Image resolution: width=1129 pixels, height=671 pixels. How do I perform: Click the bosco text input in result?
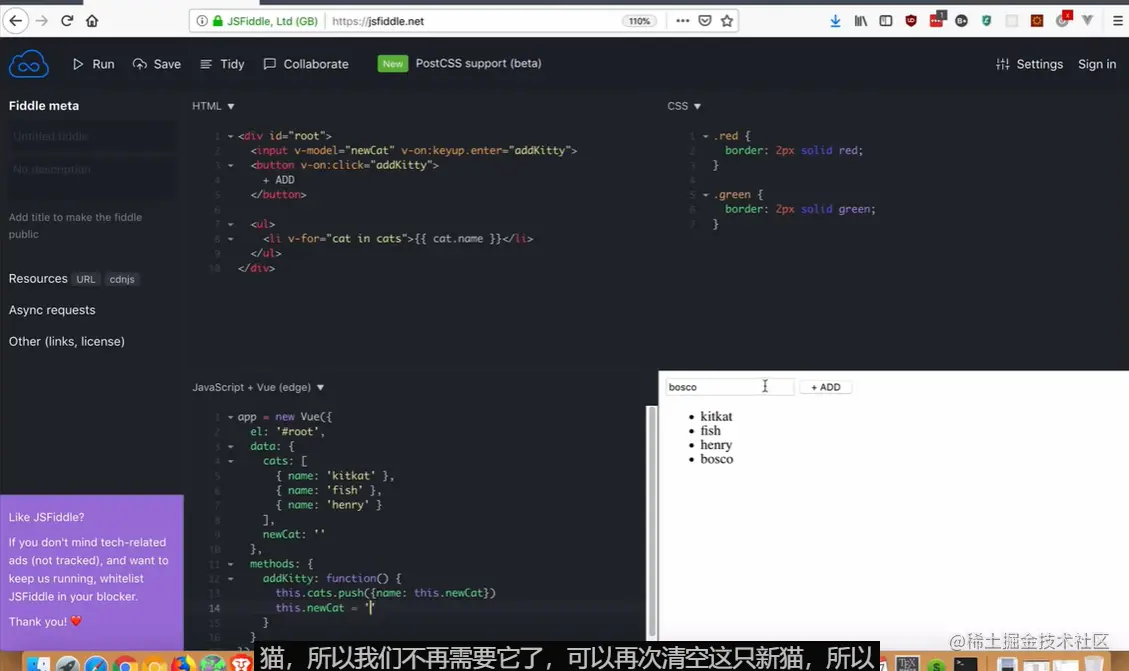click(729, 387)
